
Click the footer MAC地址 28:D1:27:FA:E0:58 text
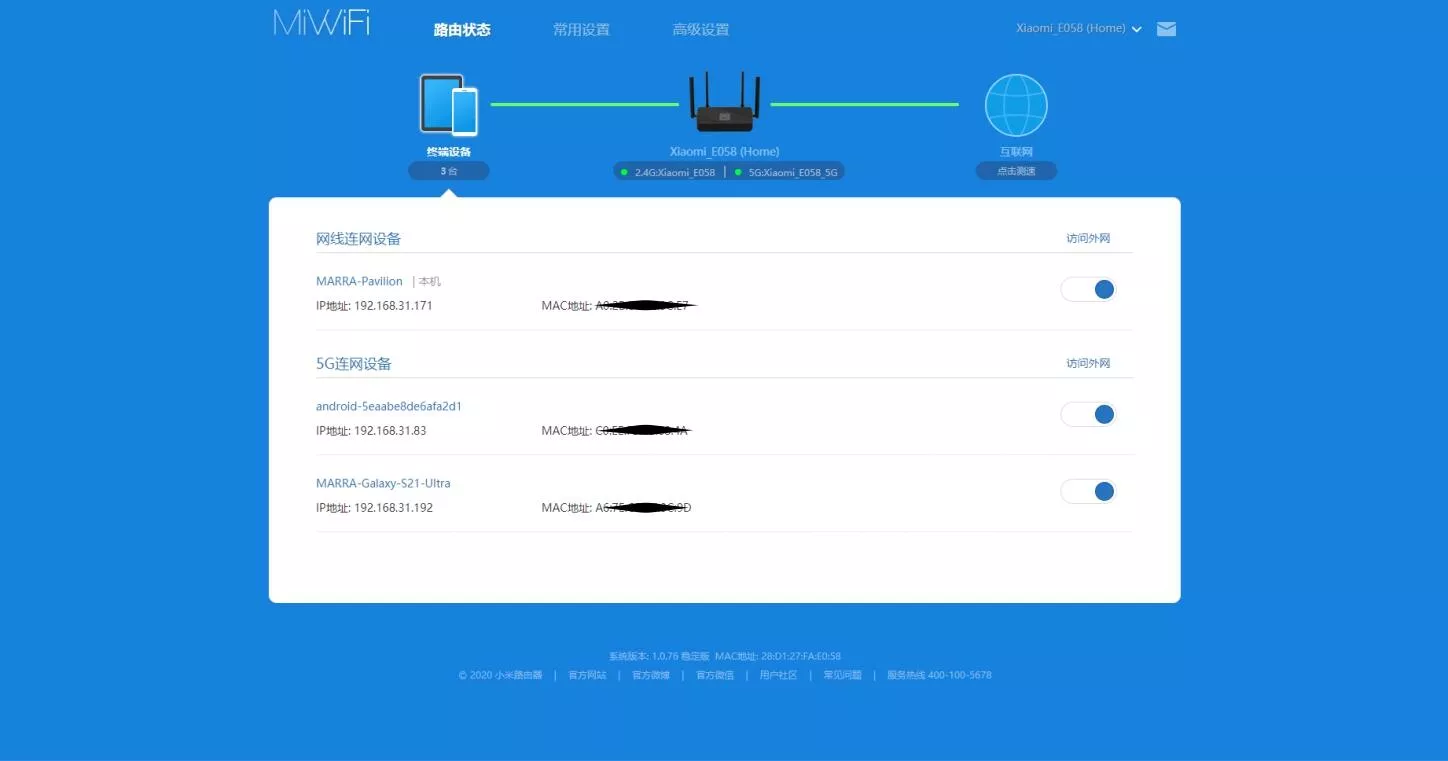(778, 656)
